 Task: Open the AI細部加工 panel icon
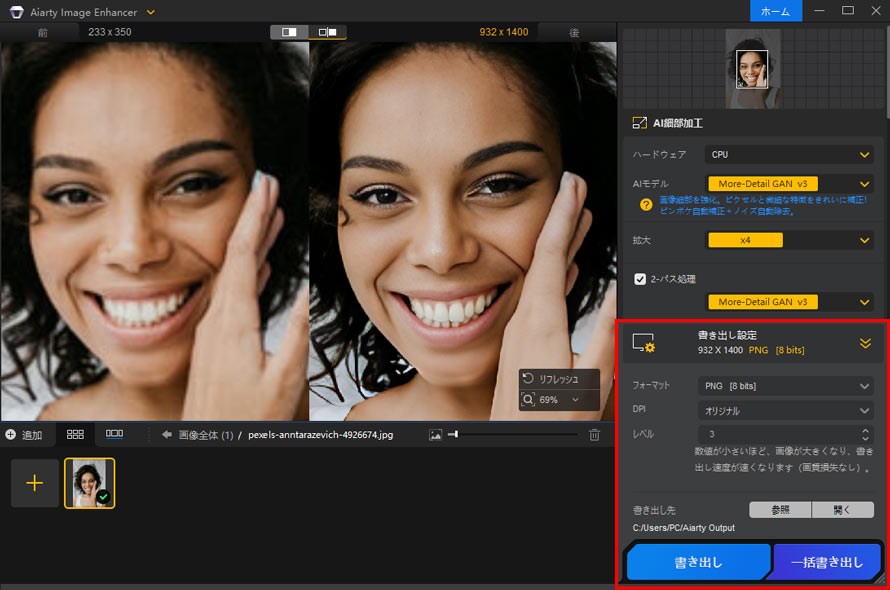(640, 122)
